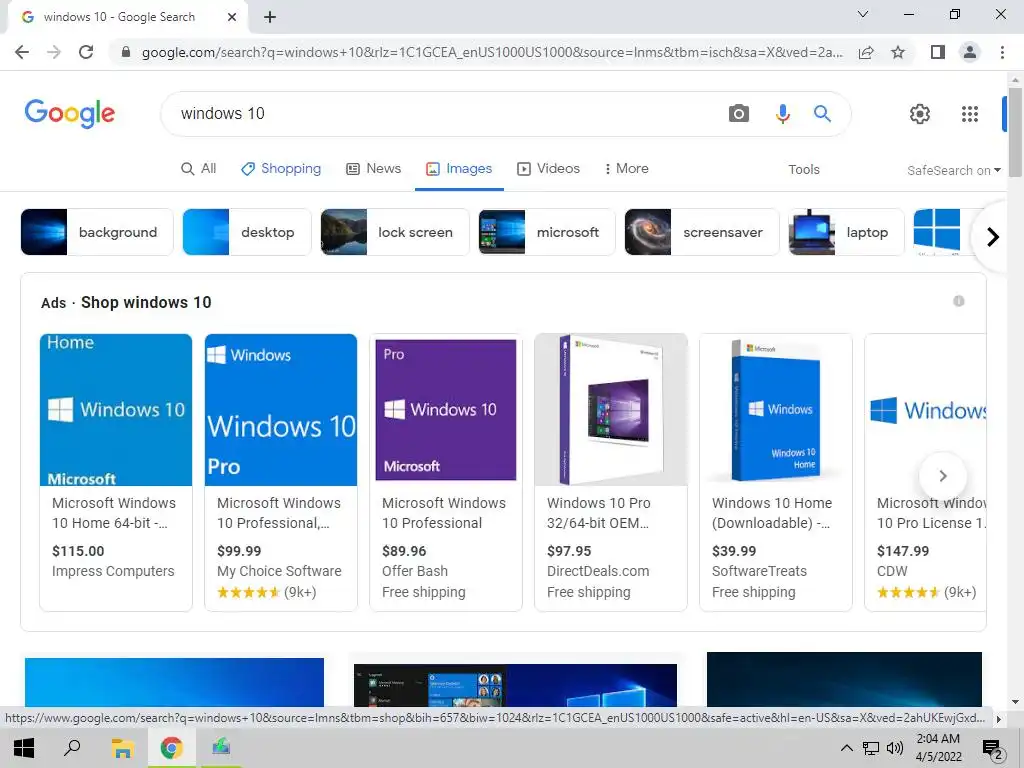Close the windows 10 Google Search tab

[232, 17]
